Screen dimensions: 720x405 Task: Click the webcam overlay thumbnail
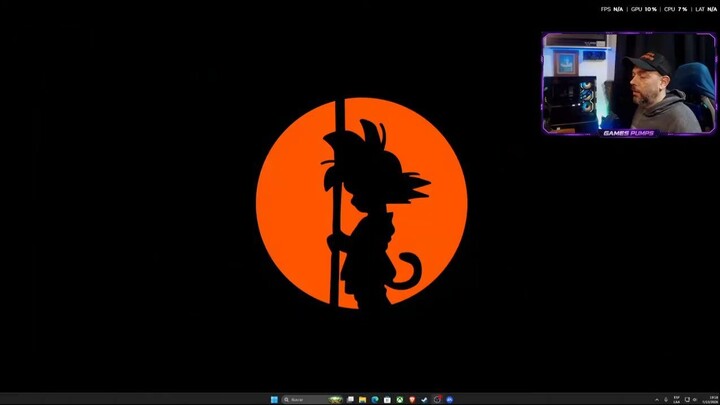tap(629, 84)
